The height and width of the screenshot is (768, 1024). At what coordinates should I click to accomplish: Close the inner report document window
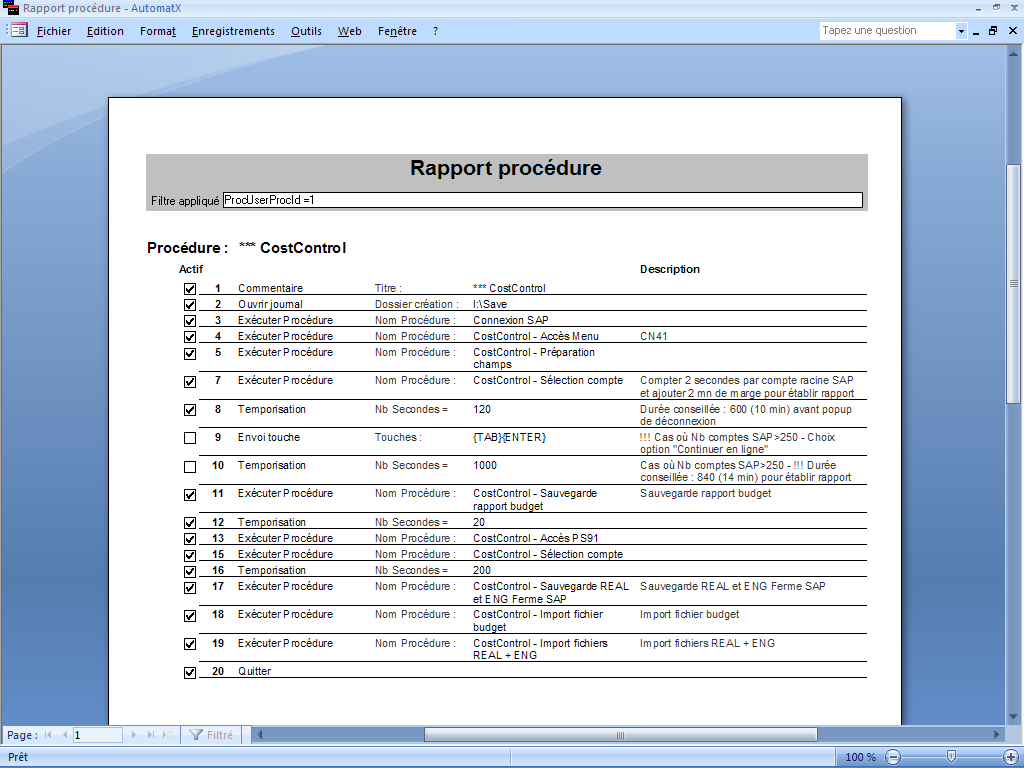tap(1013, 31)
